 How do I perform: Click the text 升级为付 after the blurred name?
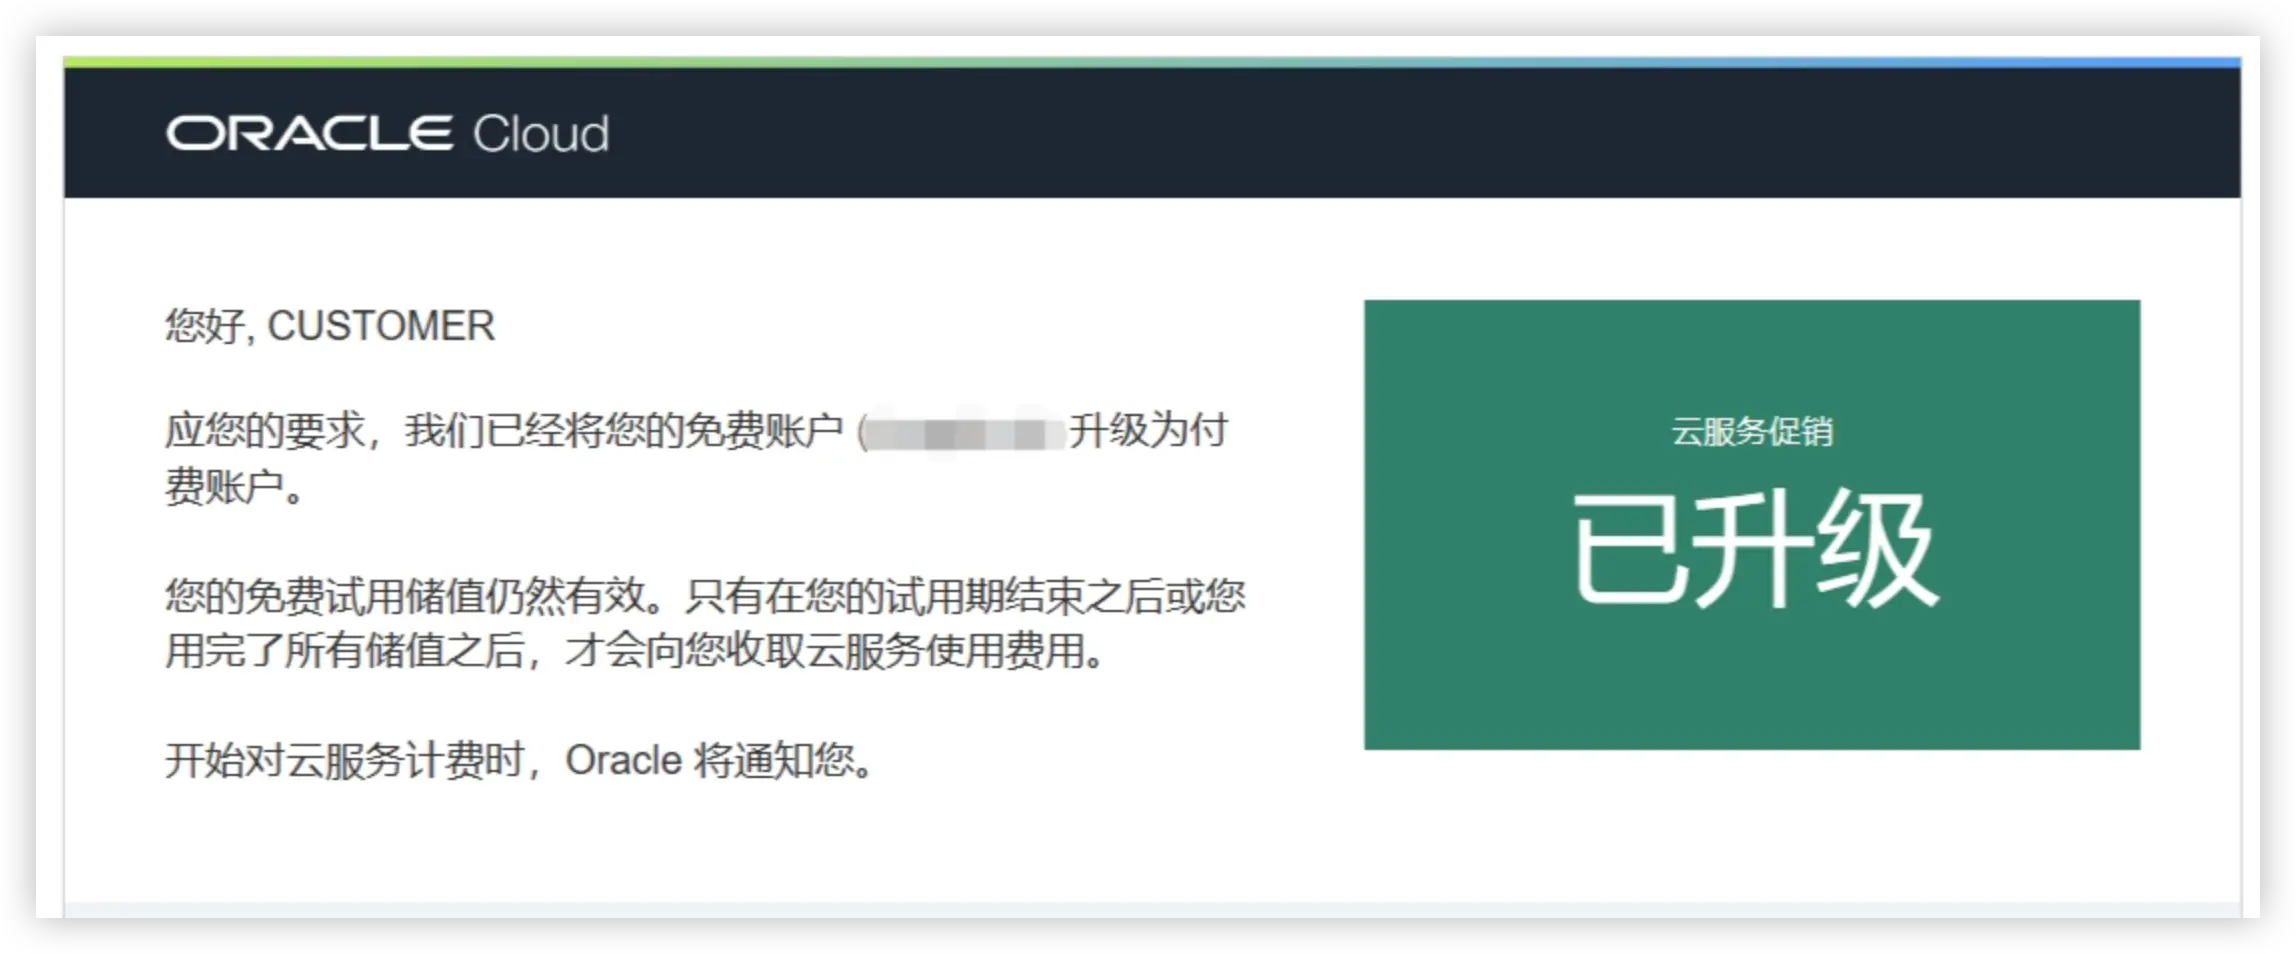tap(1148, 431)
